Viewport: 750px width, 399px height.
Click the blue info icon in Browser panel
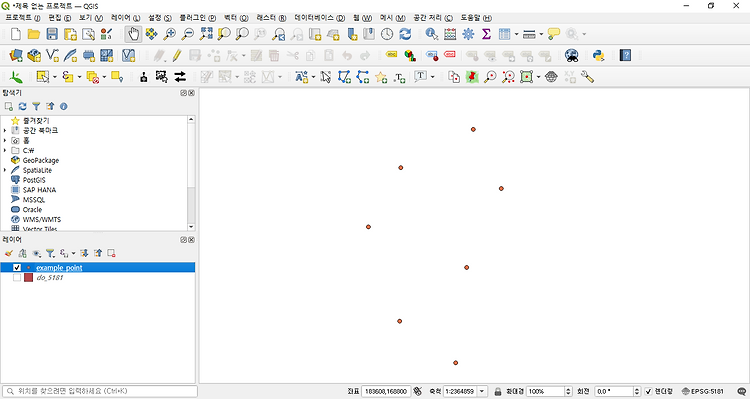[64, 106]
